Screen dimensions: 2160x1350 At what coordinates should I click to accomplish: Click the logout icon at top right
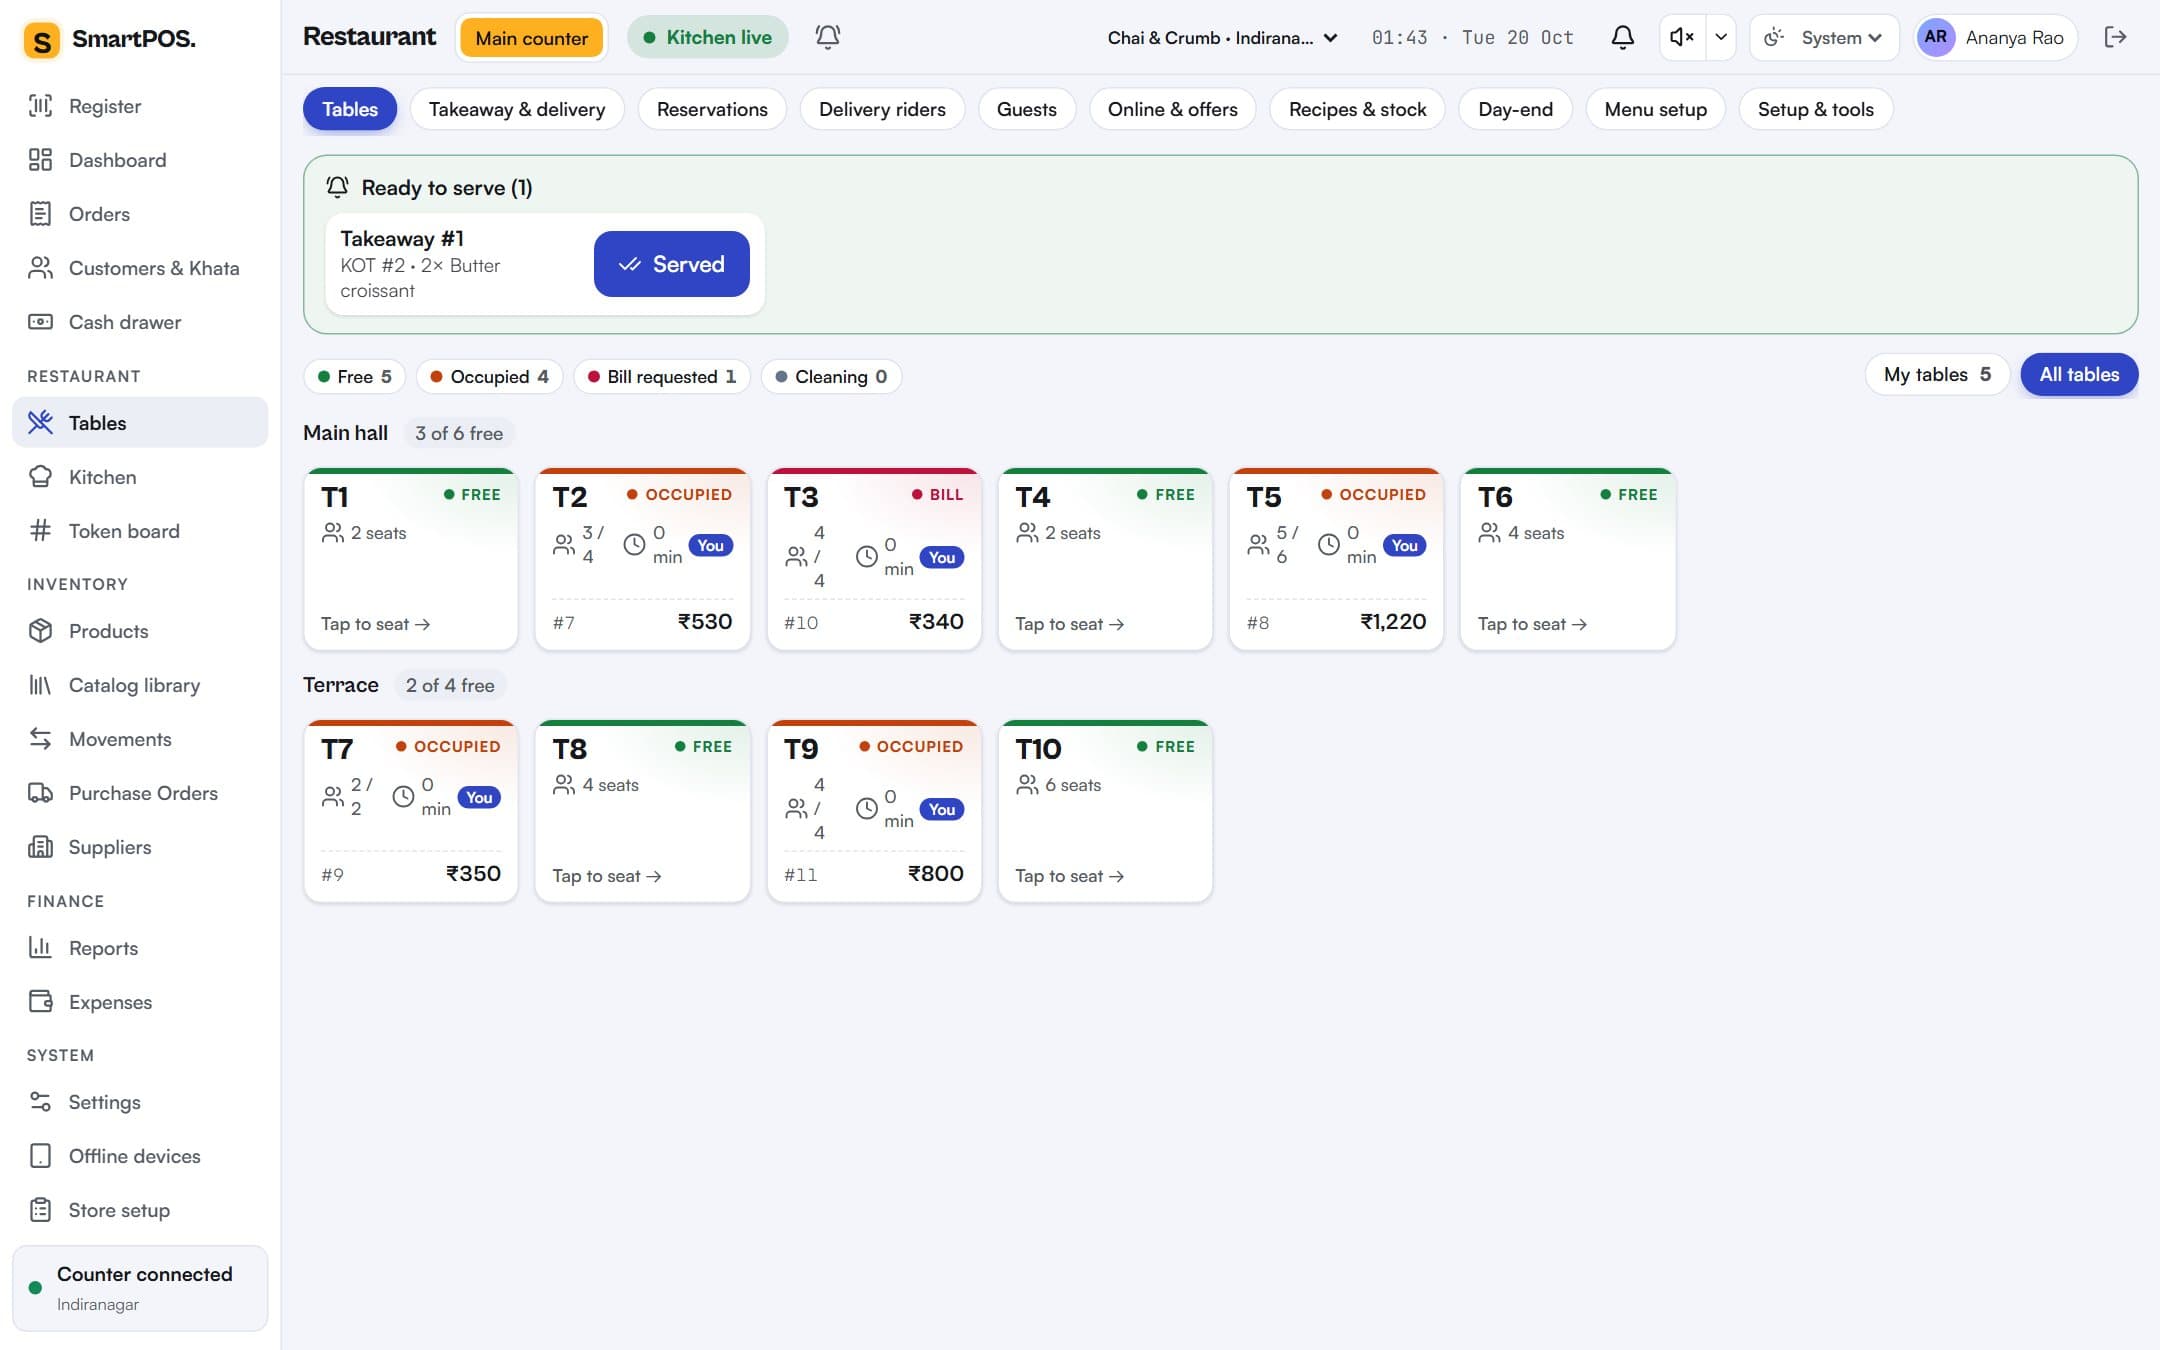[2115, 37]
